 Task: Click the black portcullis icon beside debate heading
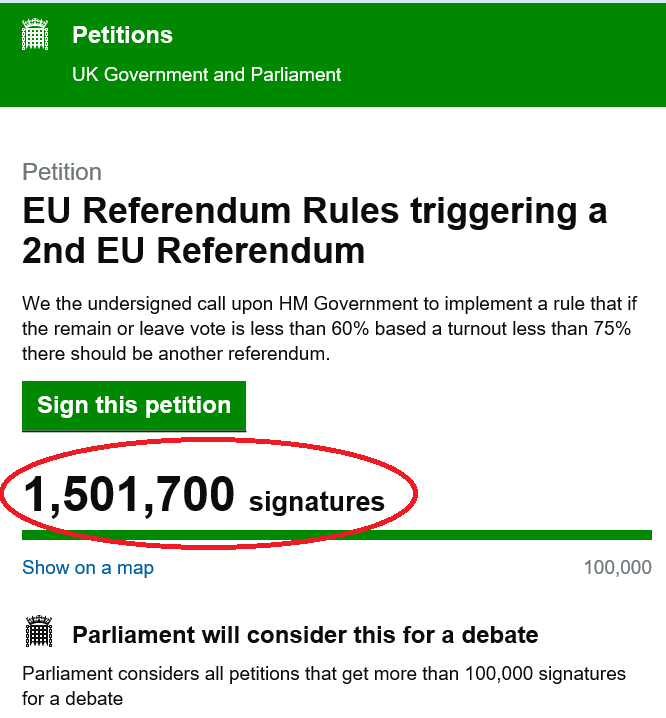coord(37,632)
